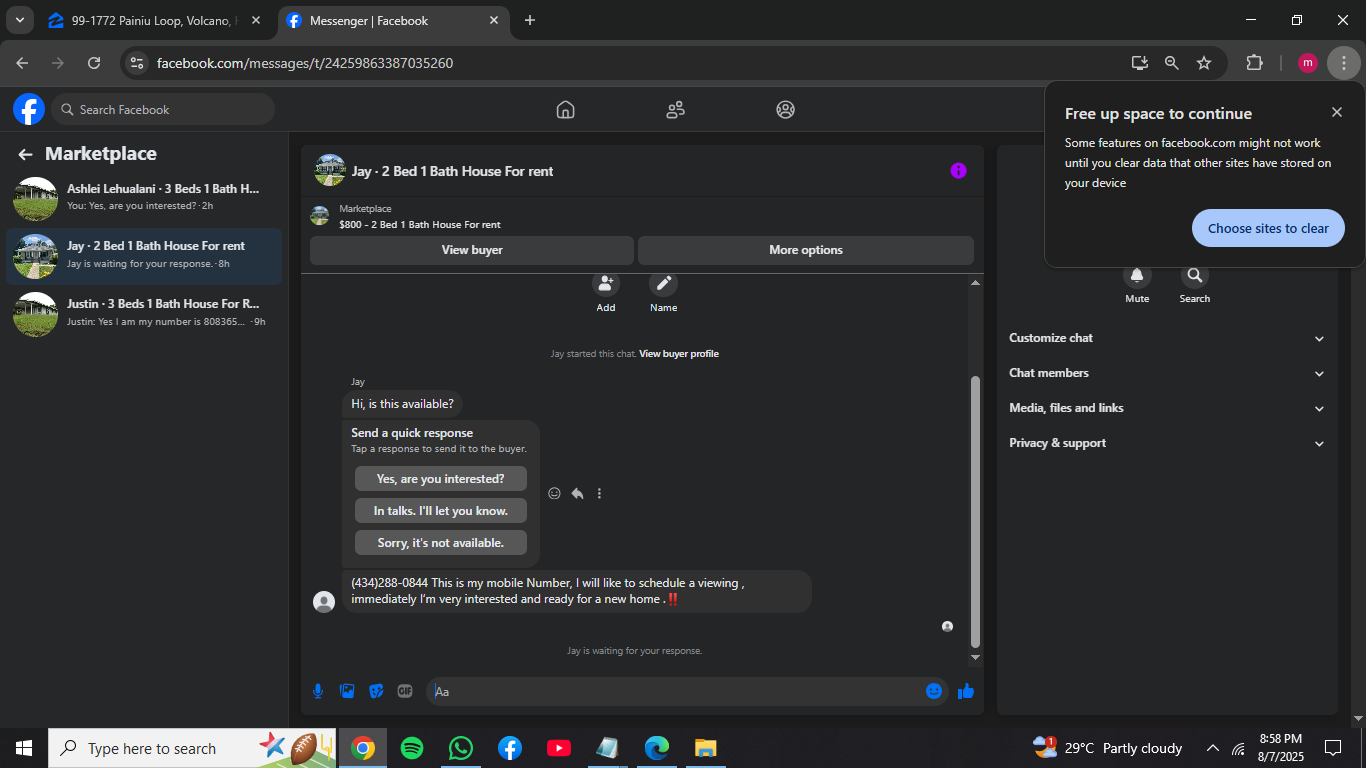
Task: Click the More options button
Action: coord(806,250)
